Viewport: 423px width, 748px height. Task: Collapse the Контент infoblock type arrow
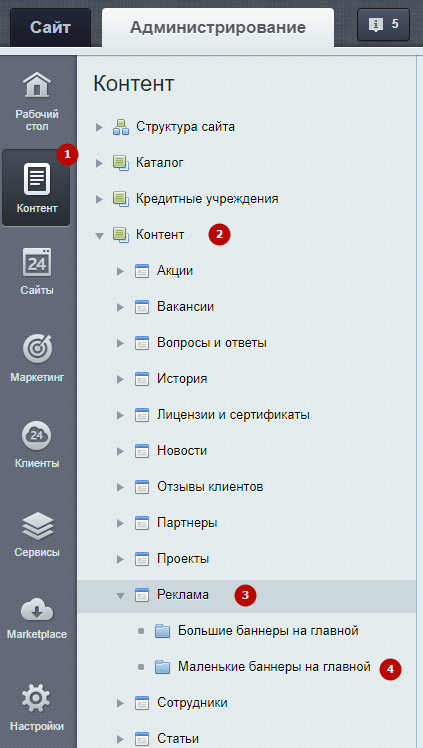pos(99,235)
